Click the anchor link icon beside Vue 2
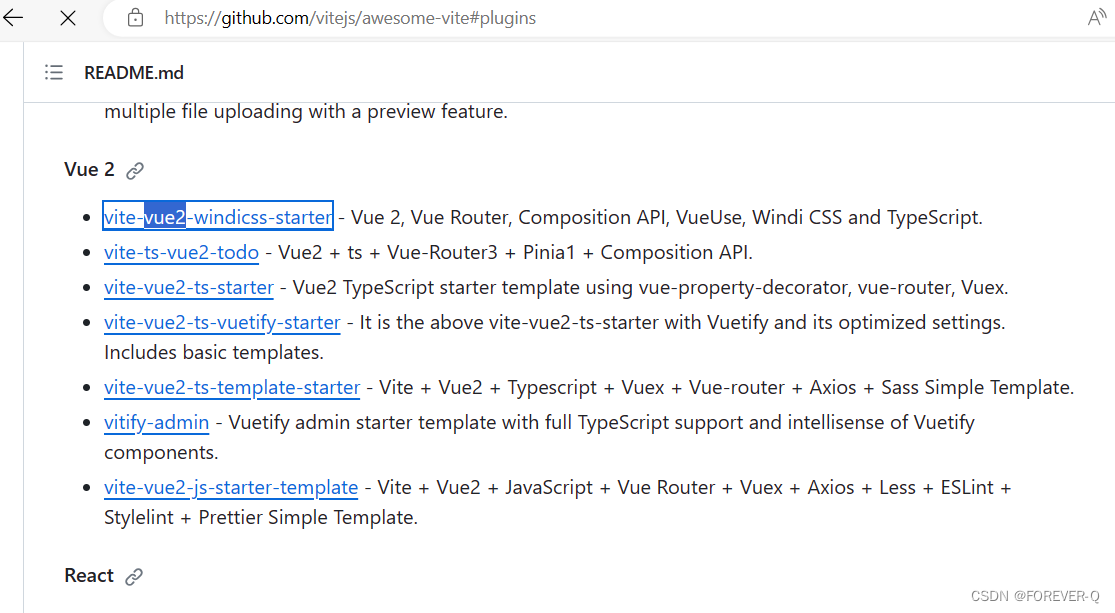 coord(135,170)
